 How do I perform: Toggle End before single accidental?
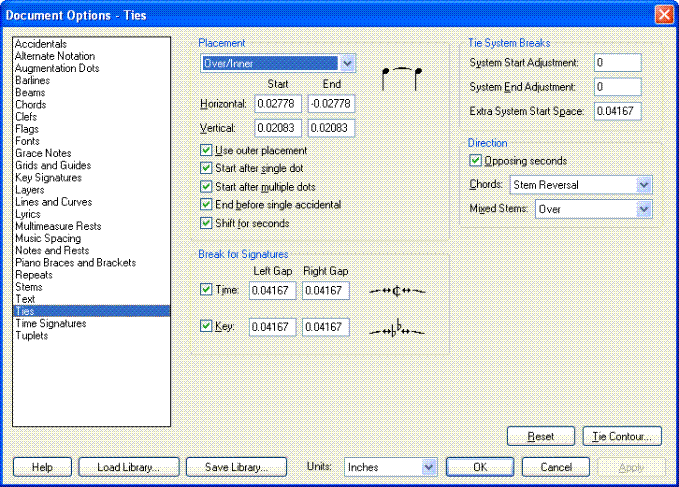(x=207, y=205)
